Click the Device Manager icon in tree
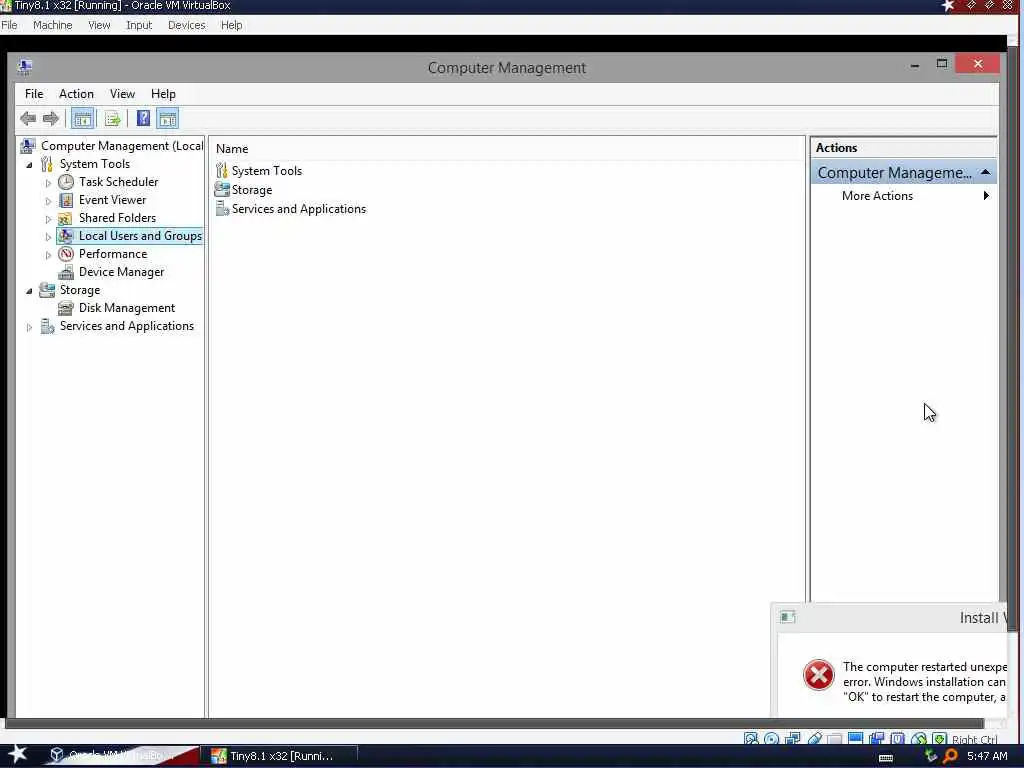Screen dimensions: 1024x768 coord(66,272)
